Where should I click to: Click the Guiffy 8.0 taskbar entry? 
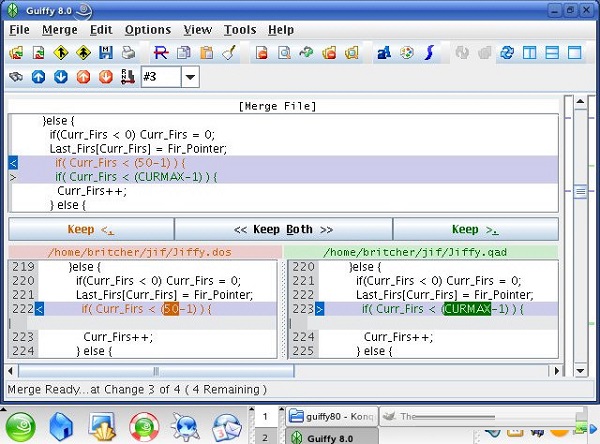pos(332,437)
